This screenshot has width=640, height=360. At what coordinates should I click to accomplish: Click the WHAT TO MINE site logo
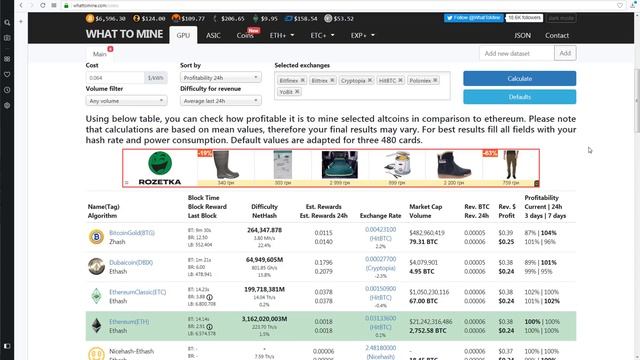(x=124, y=34)
